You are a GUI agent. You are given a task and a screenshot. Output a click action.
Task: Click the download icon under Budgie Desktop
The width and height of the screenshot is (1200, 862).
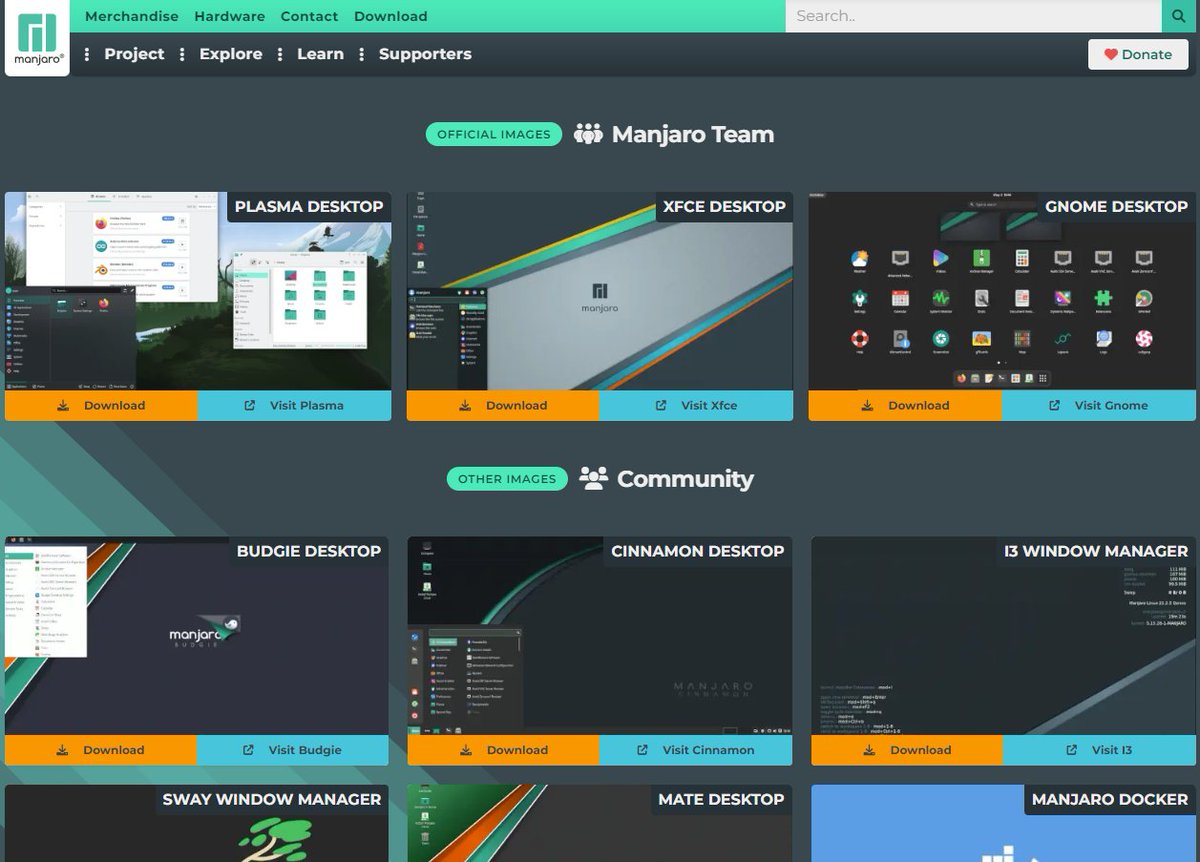click(62, 750)
